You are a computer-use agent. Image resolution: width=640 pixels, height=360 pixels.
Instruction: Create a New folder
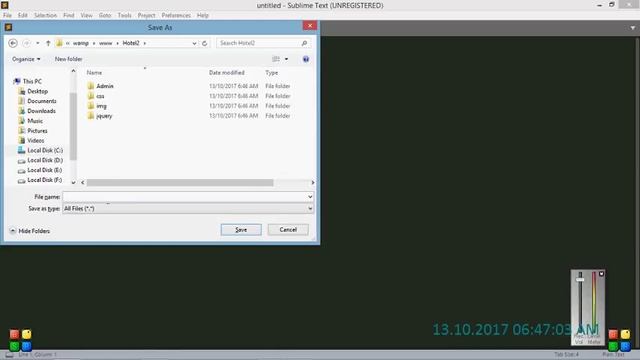[x=69, y=59]
